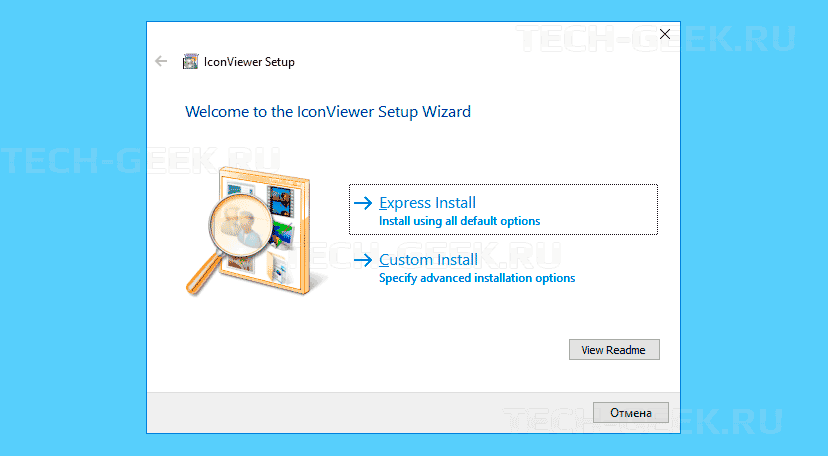Click the blue arrow beside Express Install
Image resolution: width=828 pixels, height=456 pixels.
[x=363, y=203]
